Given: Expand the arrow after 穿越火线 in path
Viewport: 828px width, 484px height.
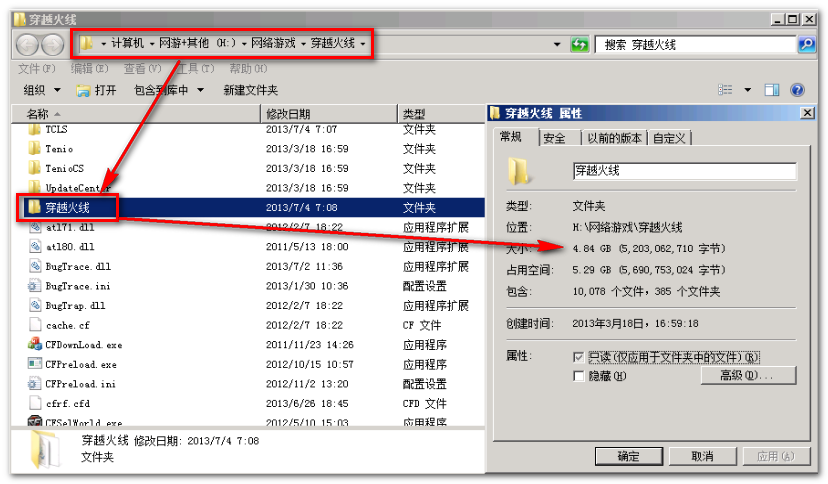Looking at the screenshot, I should tap(363, 43).
